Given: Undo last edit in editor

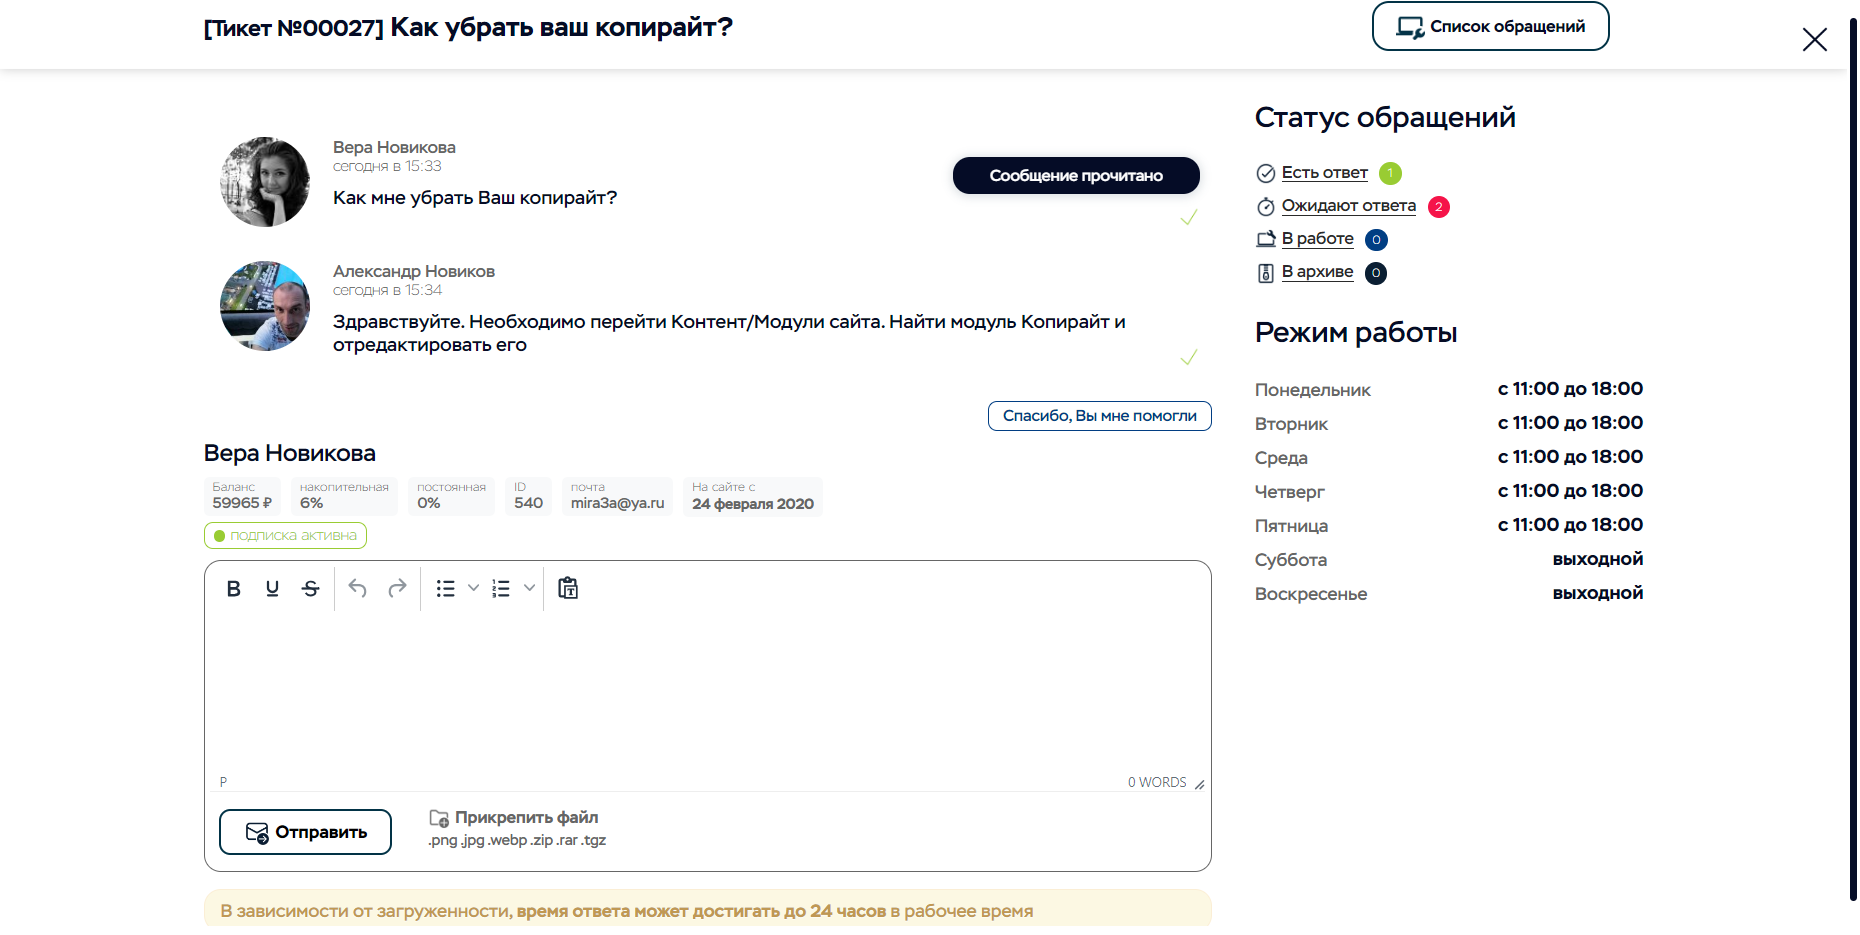Looking at the screenshot, I should click(x=357, y=589).
